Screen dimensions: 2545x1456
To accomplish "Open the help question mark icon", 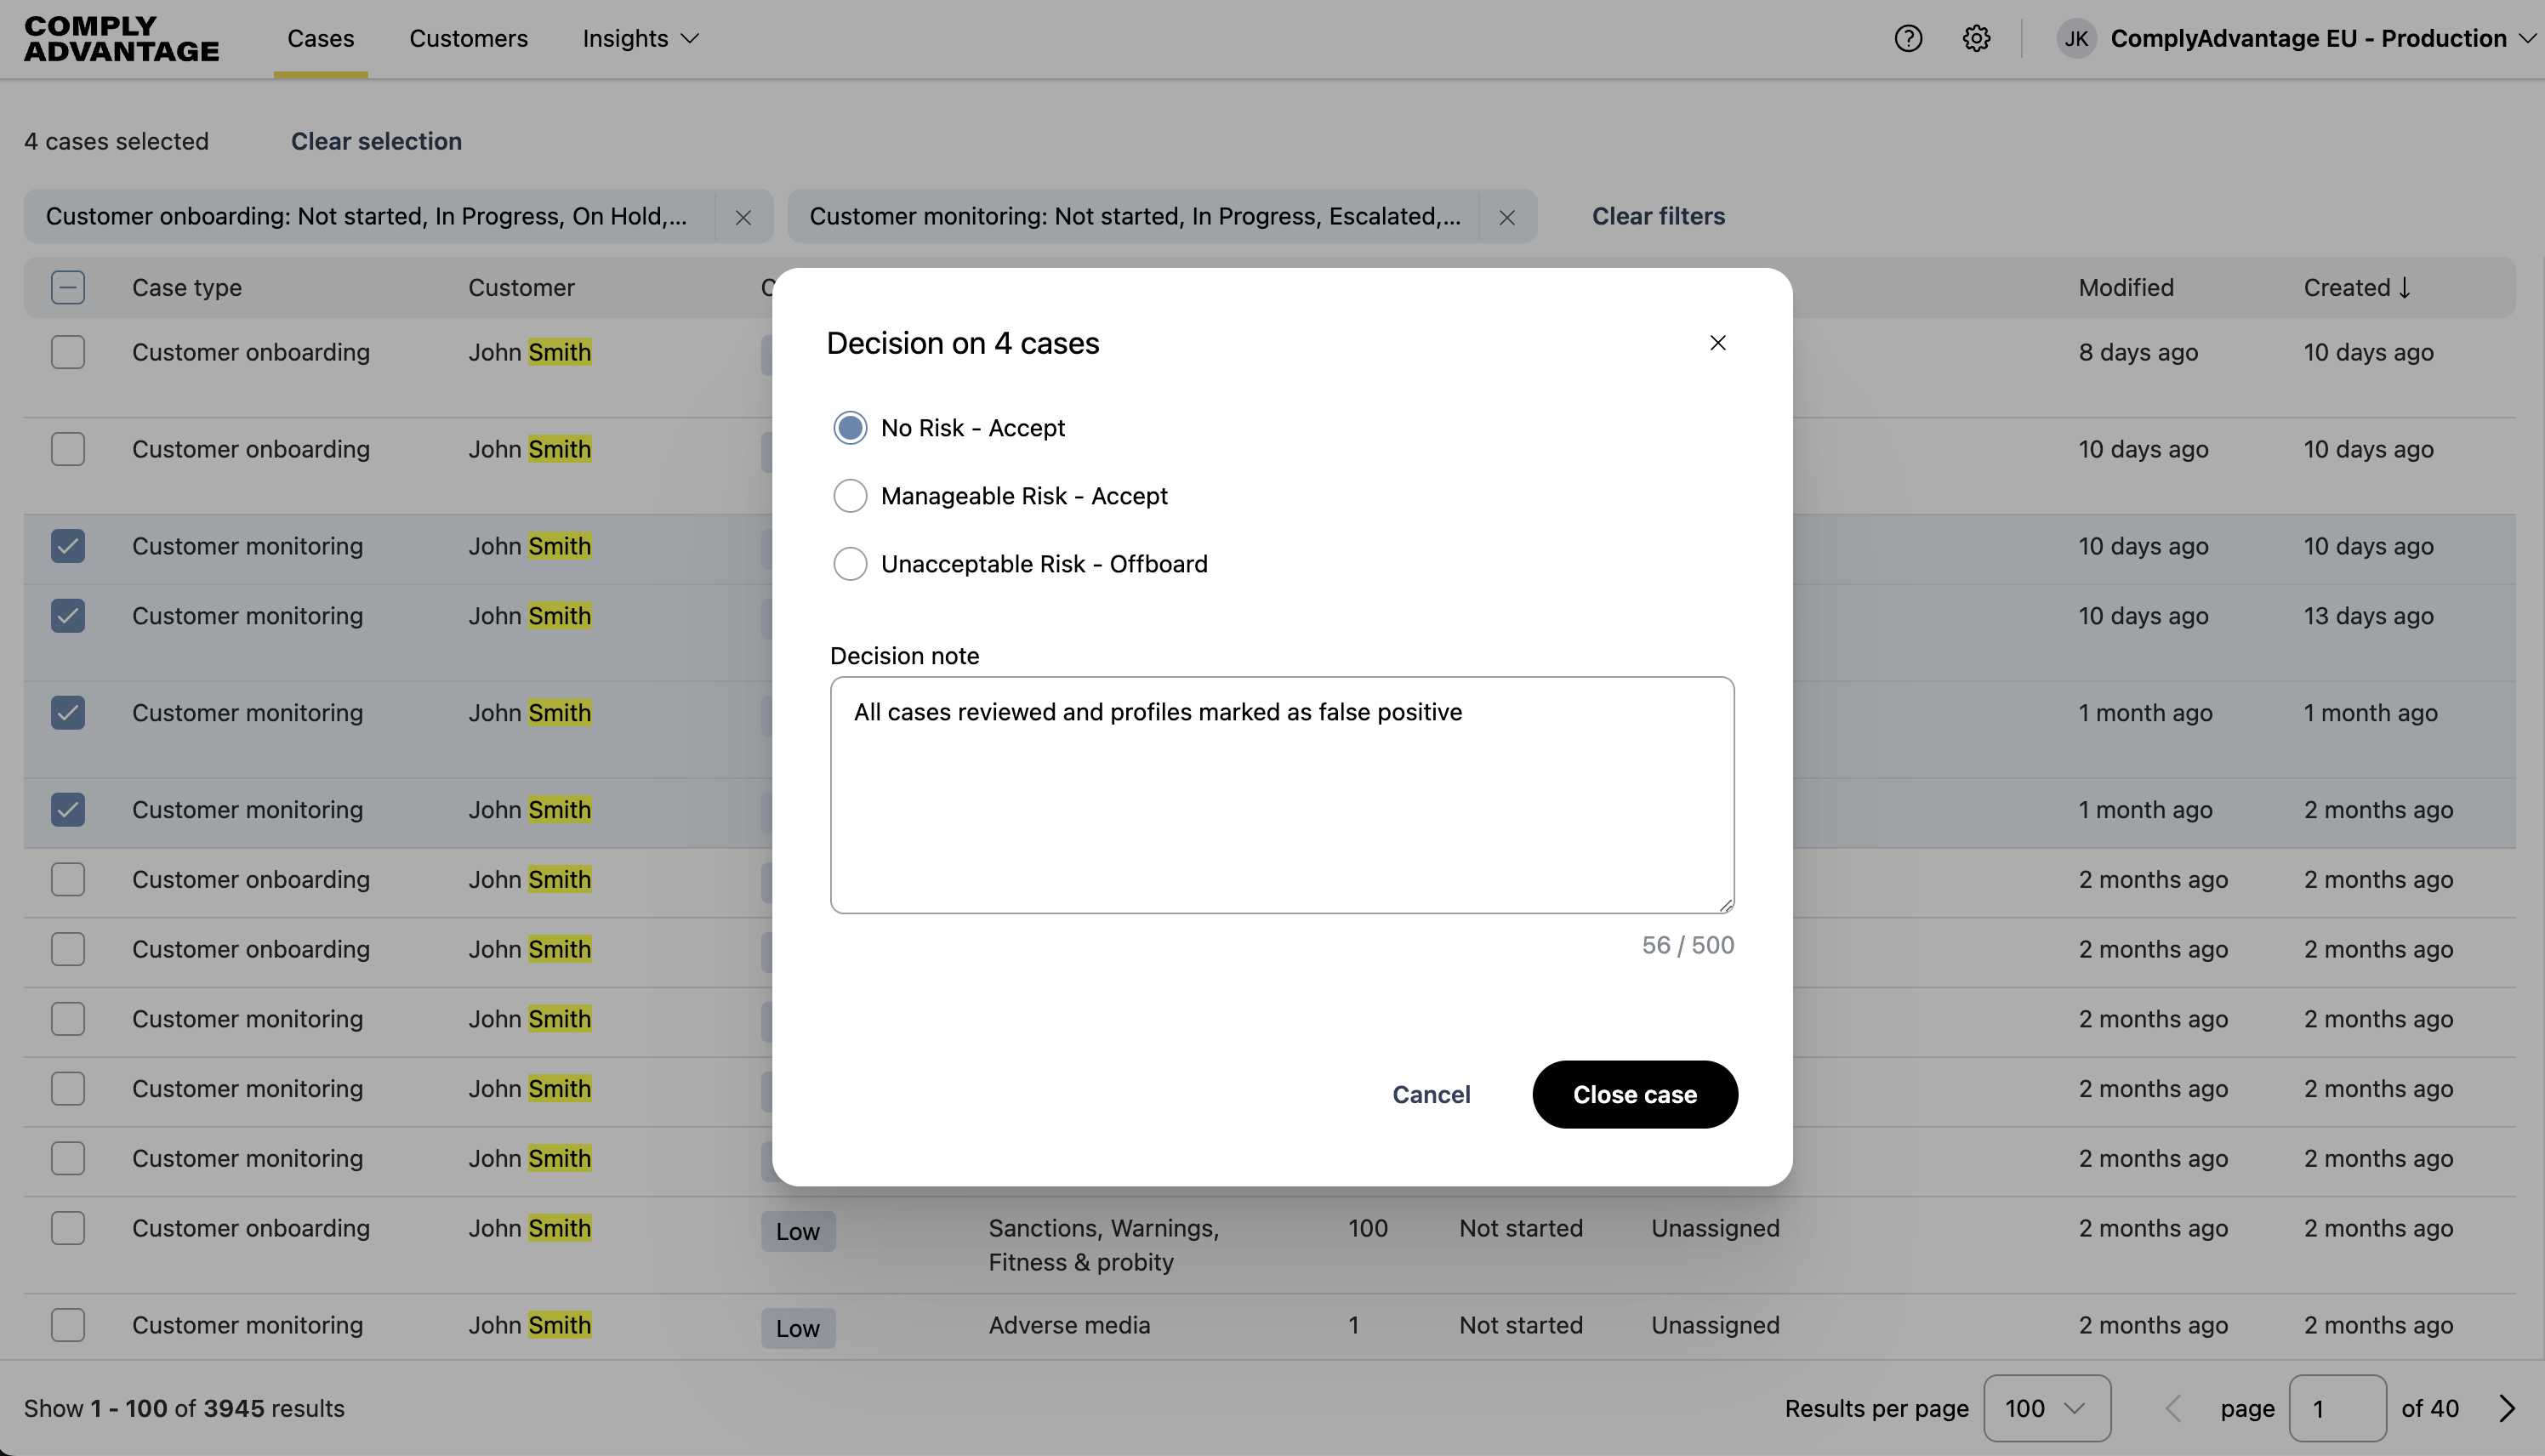I will click(1908, 39).
